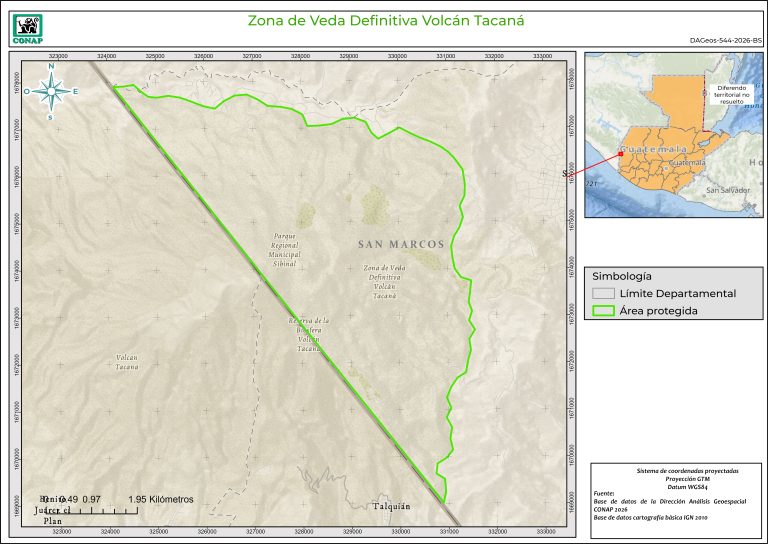The width and height of the screenshot is (768, 544).
Task: Click the Parque Regional Municipal Sibinal label
Action: [285, 249]
